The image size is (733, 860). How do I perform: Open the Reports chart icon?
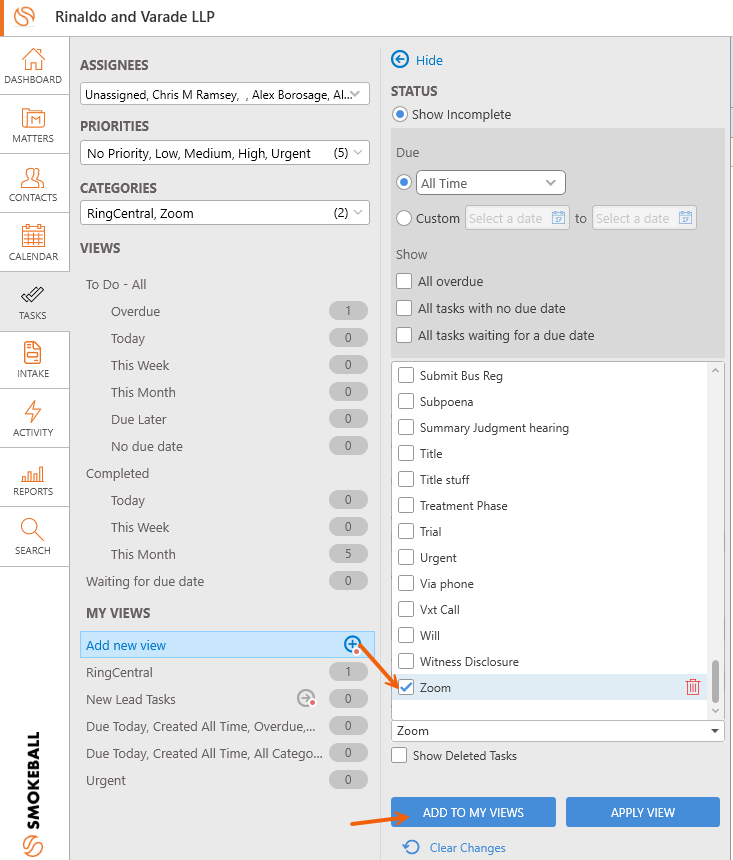point(33,474)
